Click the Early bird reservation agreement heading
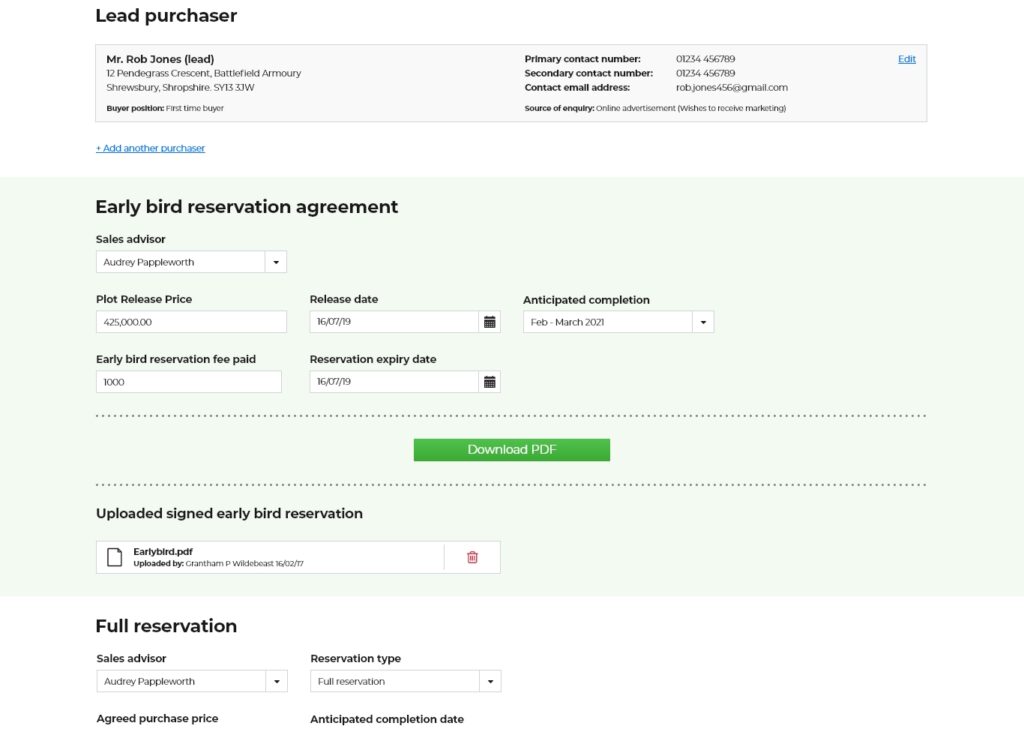This screenshot has width=1024, height=729. 246,207
